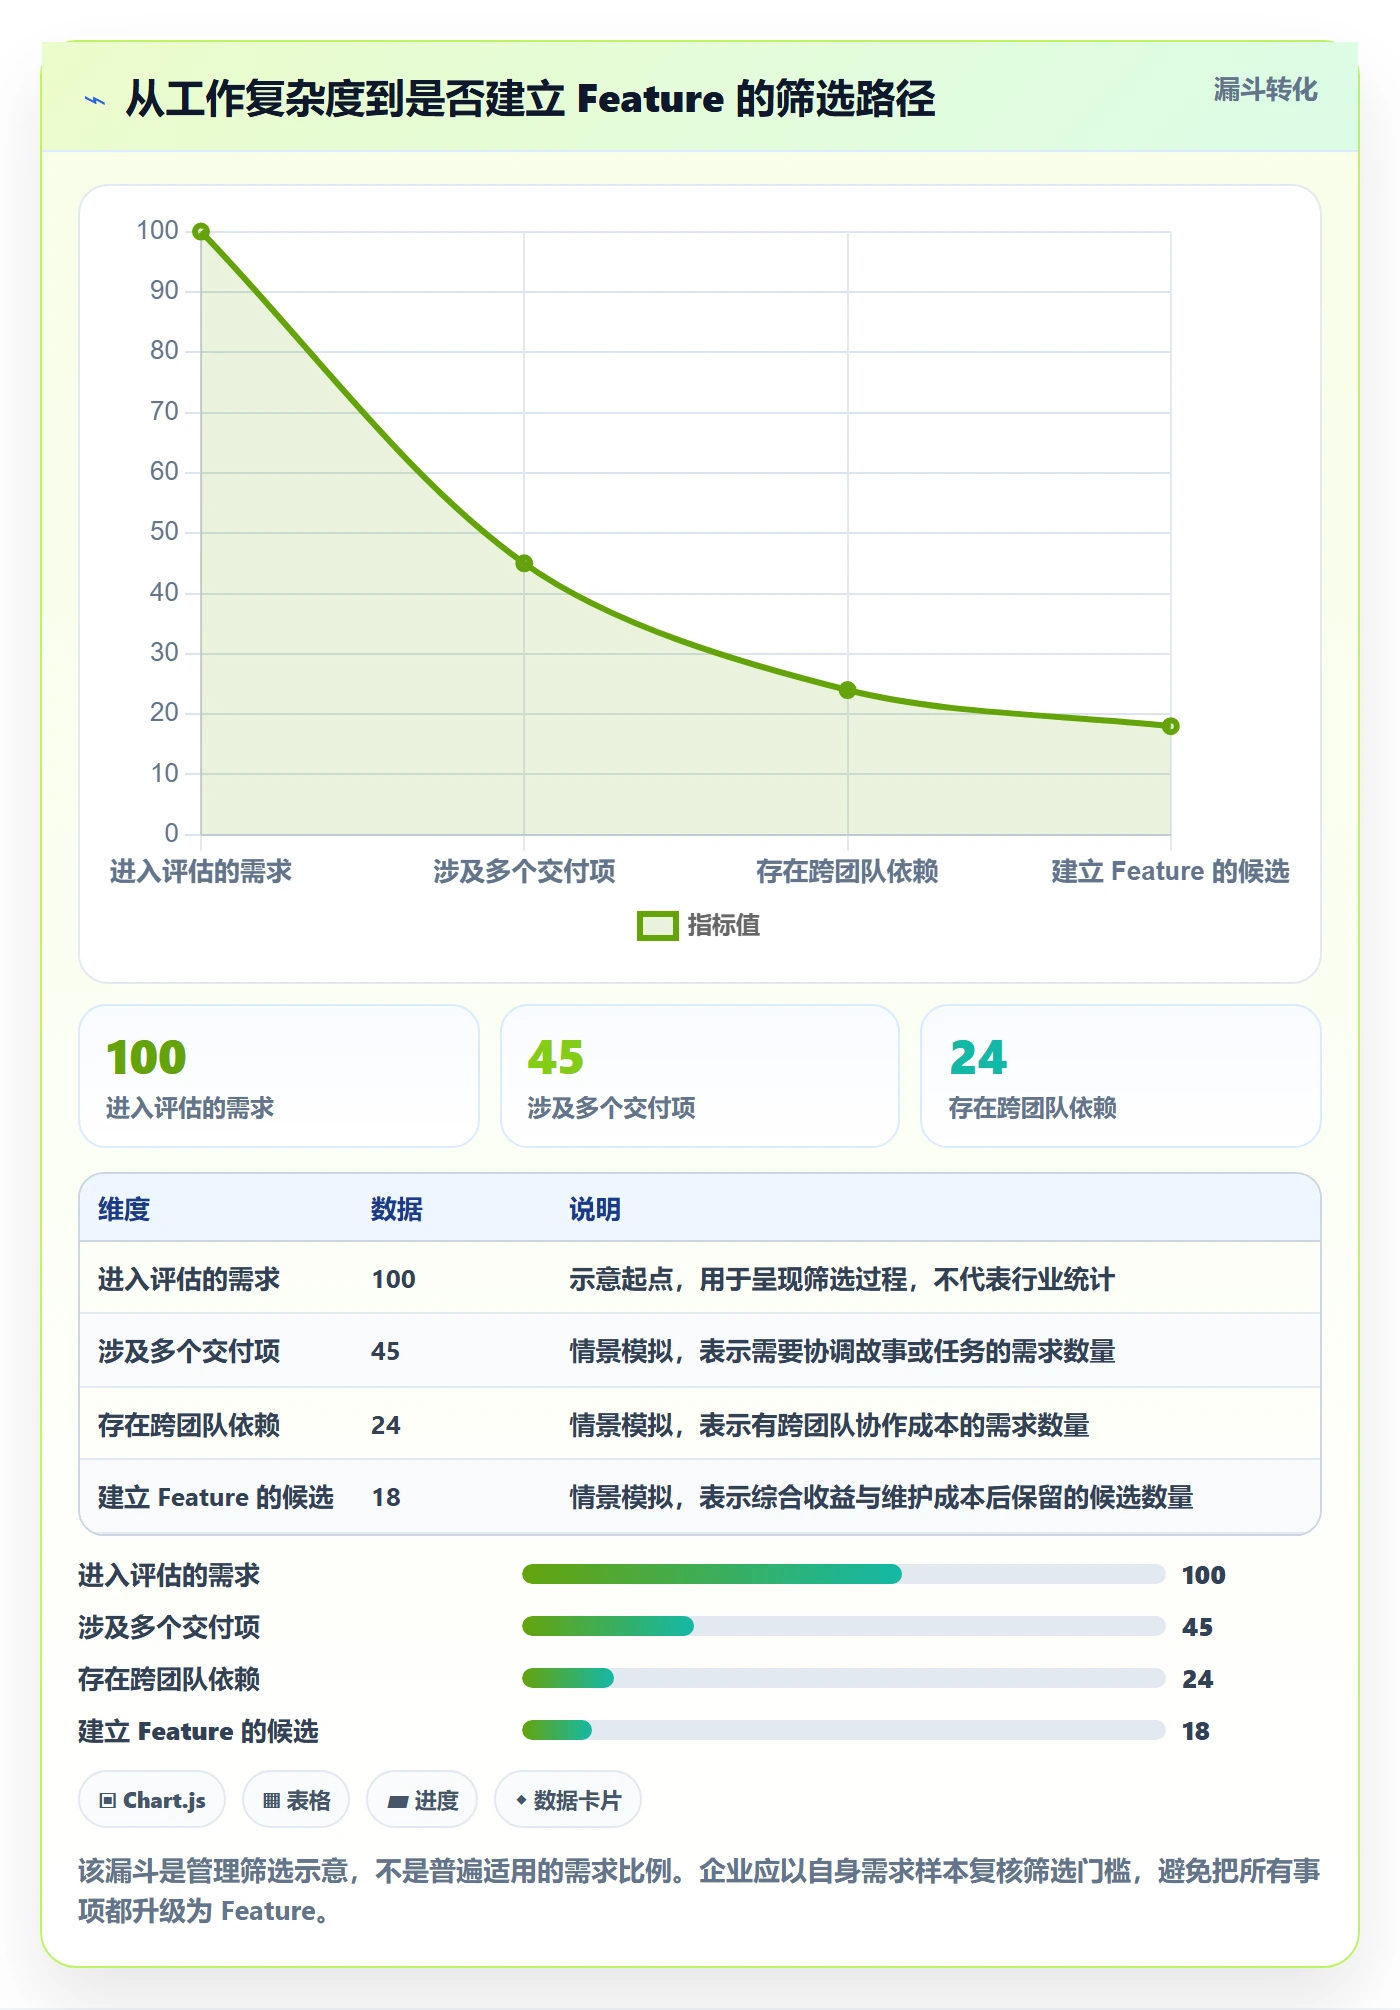This screenshot has height=2010, width=1400.
Task: Click table value 24 in 数据 column
Action: click(x=386, y=1425)
